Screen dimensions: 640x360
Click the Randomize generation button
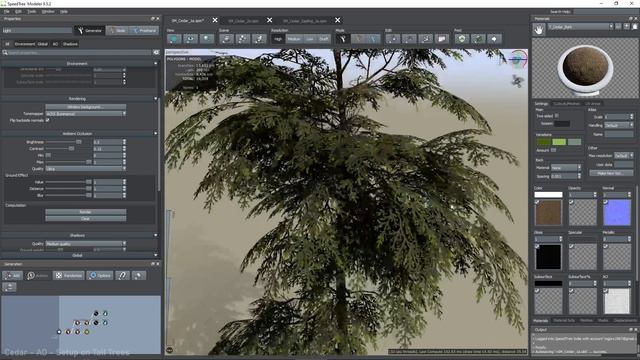point(68,276)
